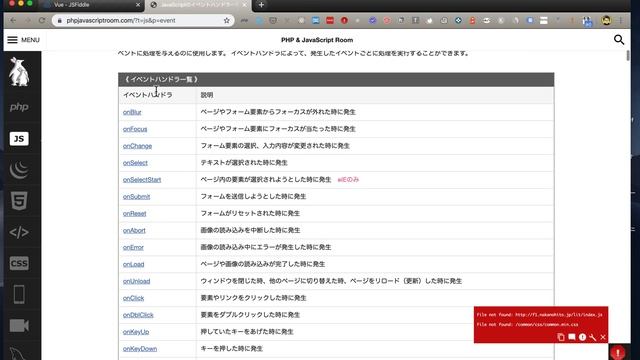The height and width of the screenshot is (360, 640).
Task: Reload the page
Action: tap(42, 20)
